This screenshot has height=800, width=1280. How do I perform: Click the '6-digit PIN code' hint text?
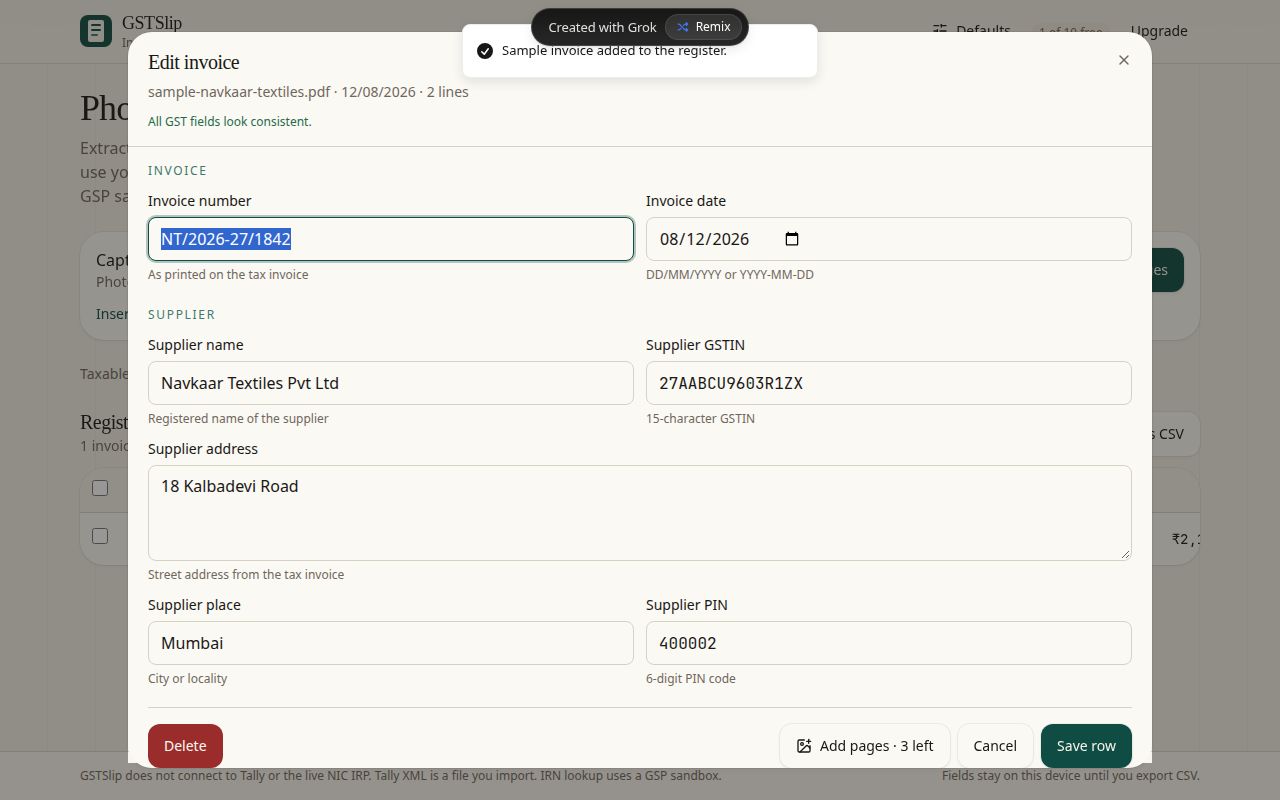click(691, 678)
